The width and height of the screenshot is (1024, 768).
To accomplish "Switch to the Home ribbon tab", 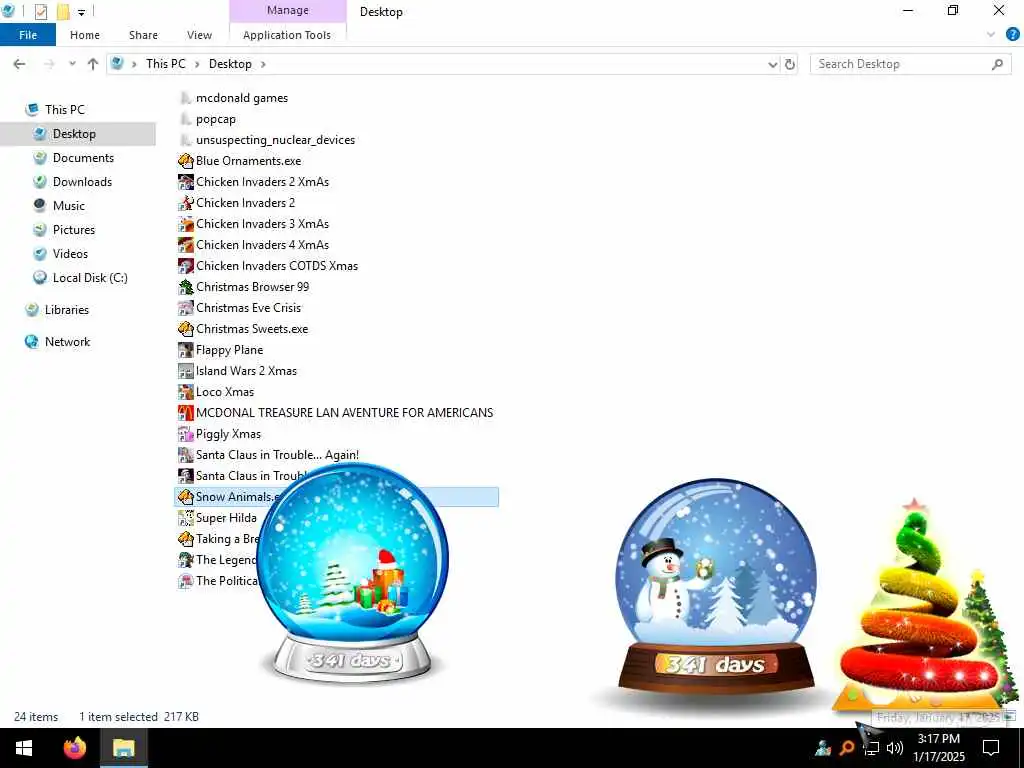I will coord(85,35).
